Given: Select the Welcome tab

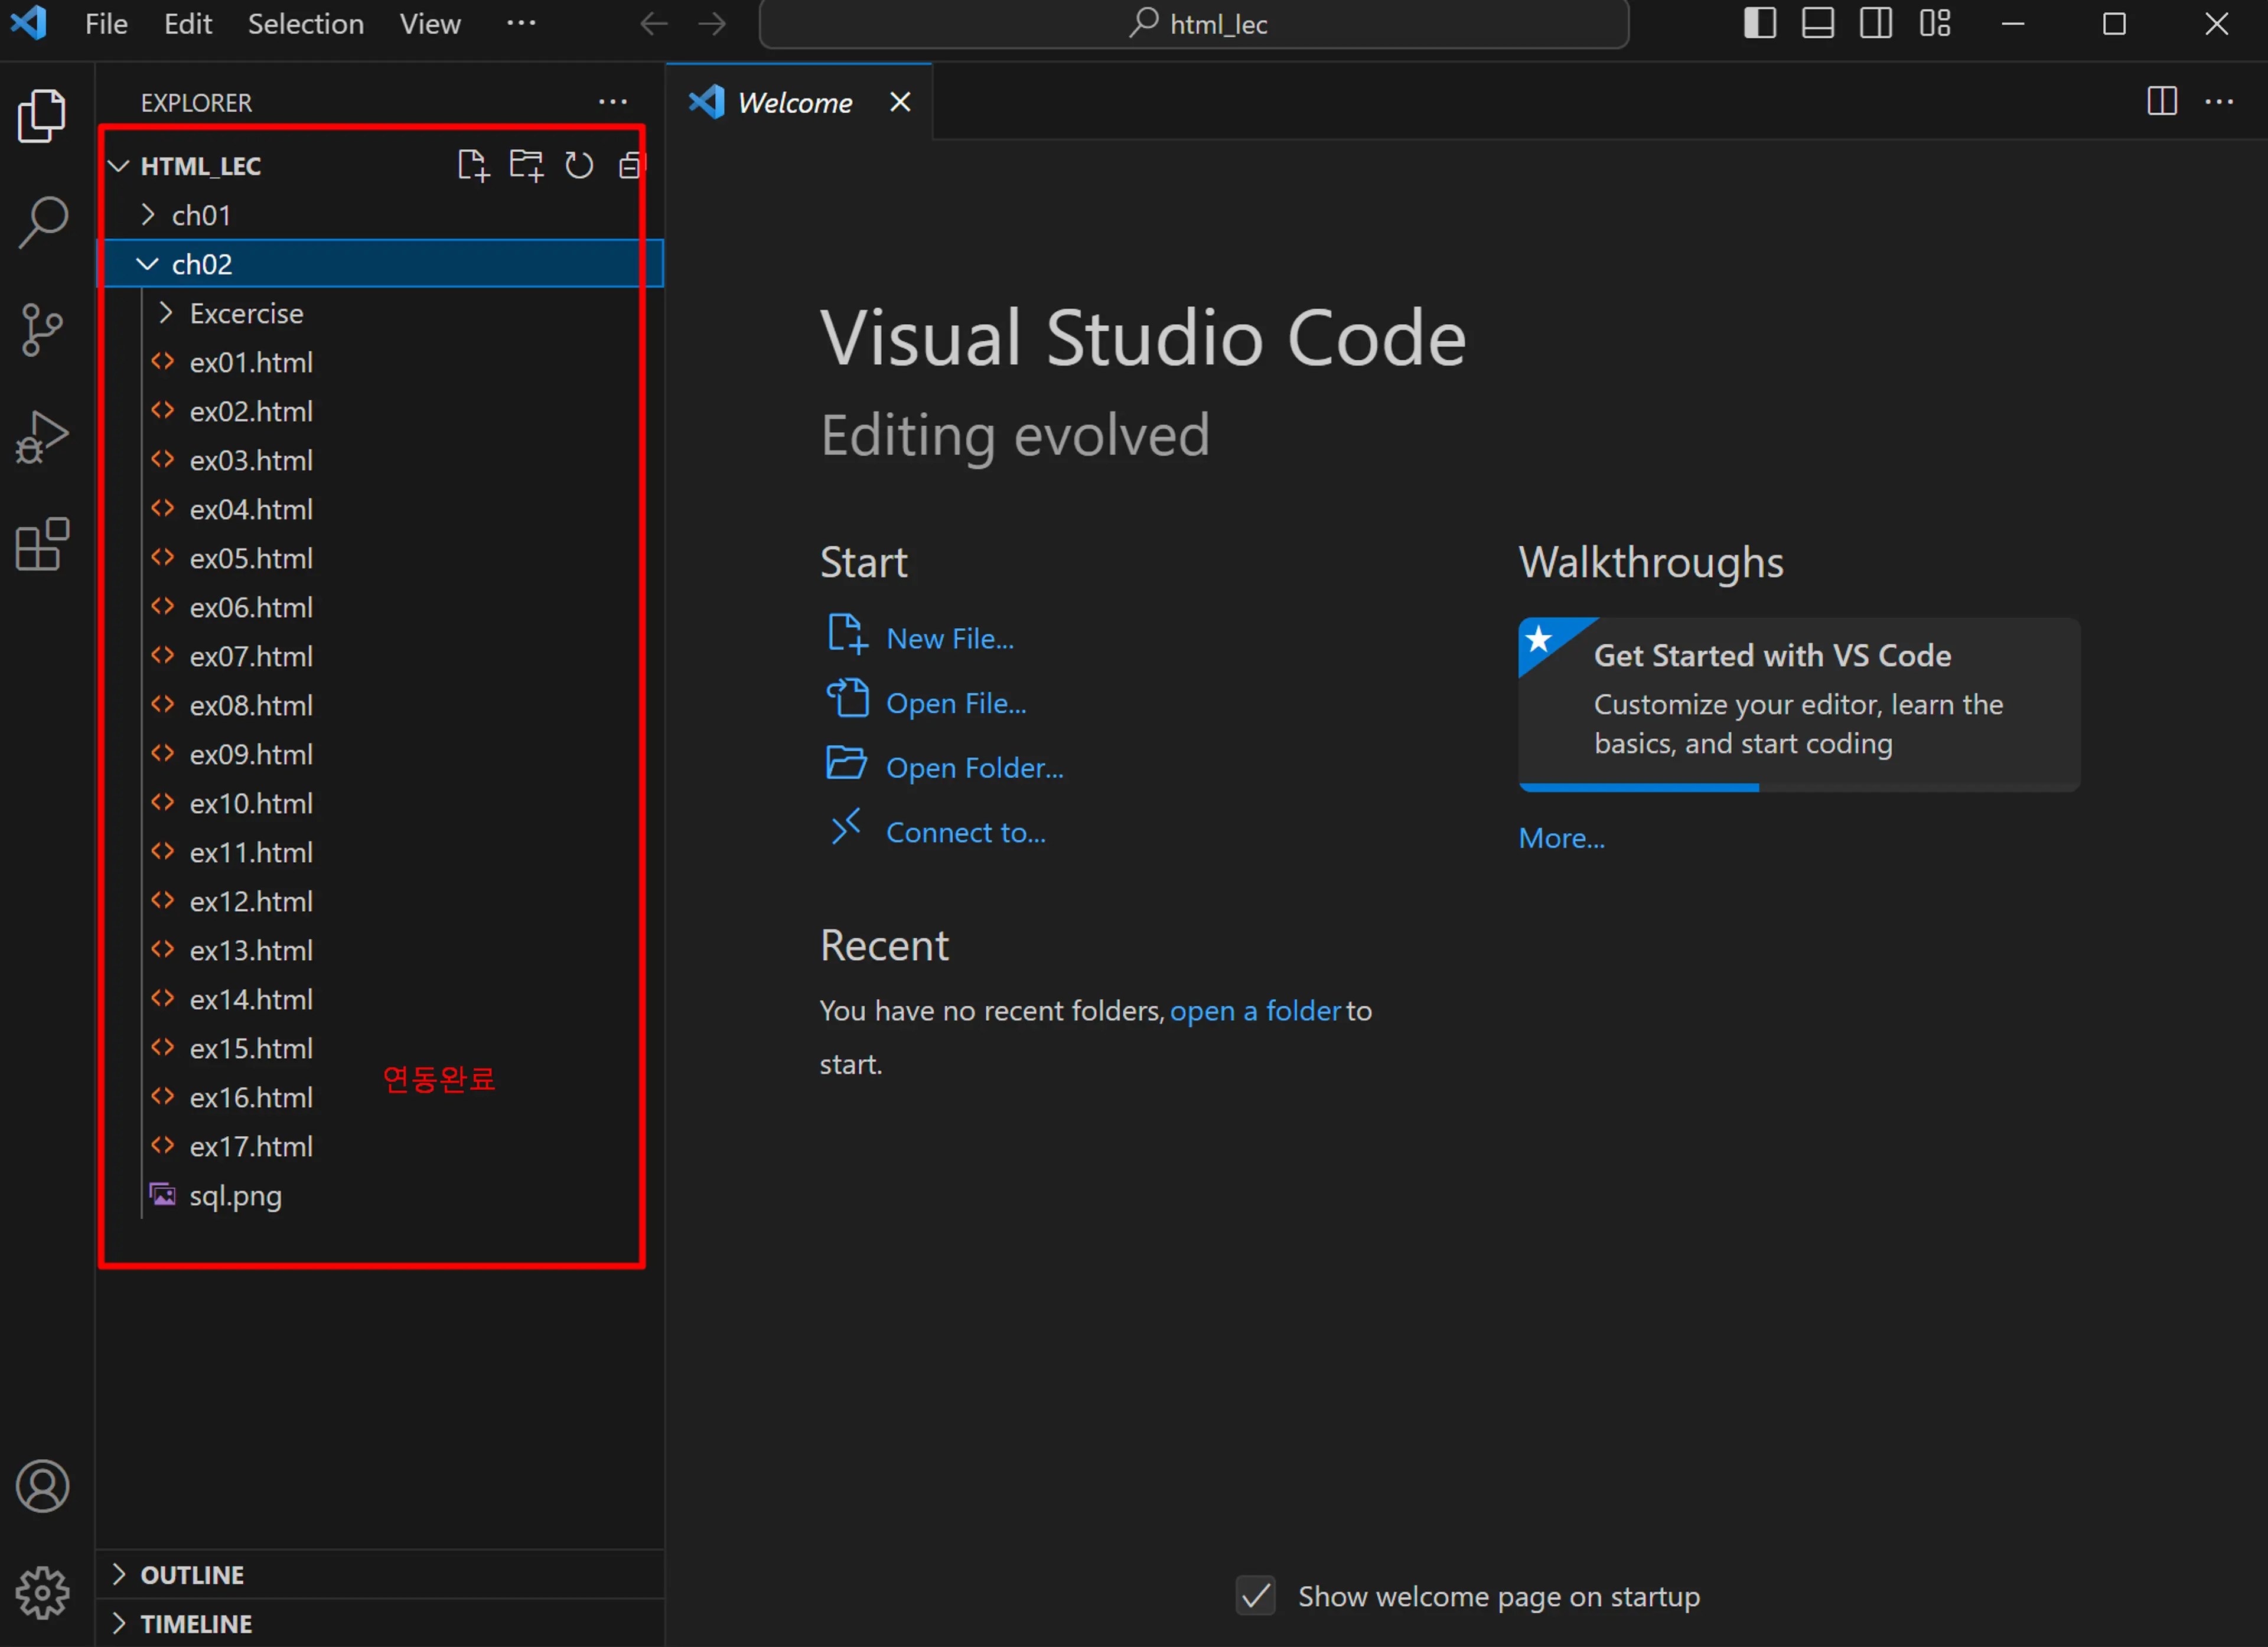Looking at the screenshot, I should (798, 102).
